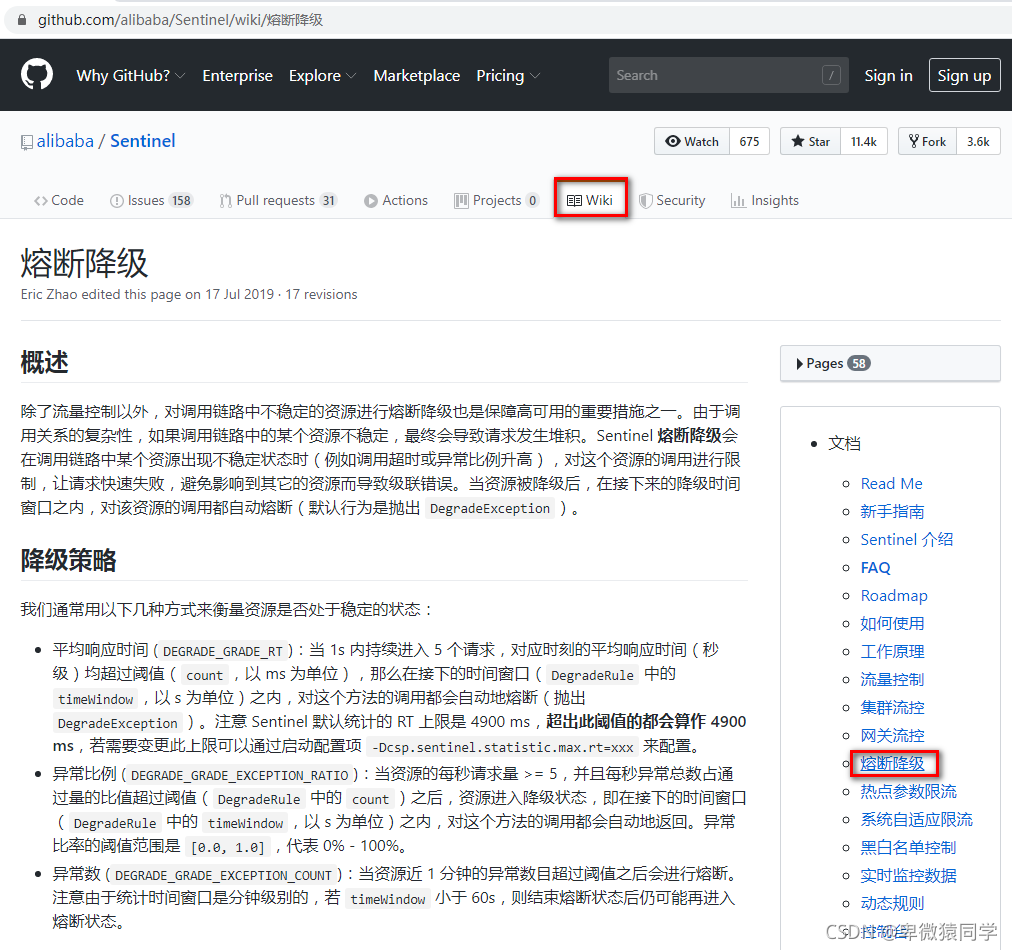1012x950 pixels.
Task: Expand the Why GitHub? menu
Action: (x=130, y=76)
